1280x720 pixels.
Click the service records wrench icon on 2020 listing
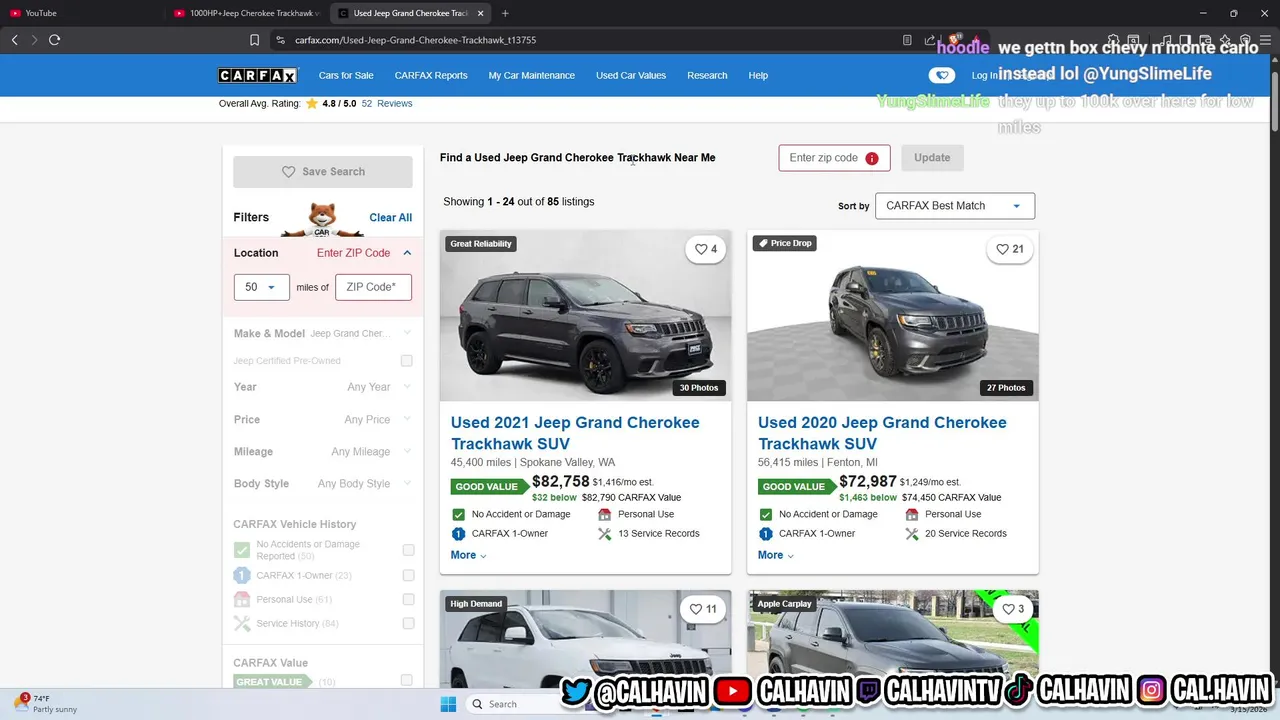pos(911,534)
